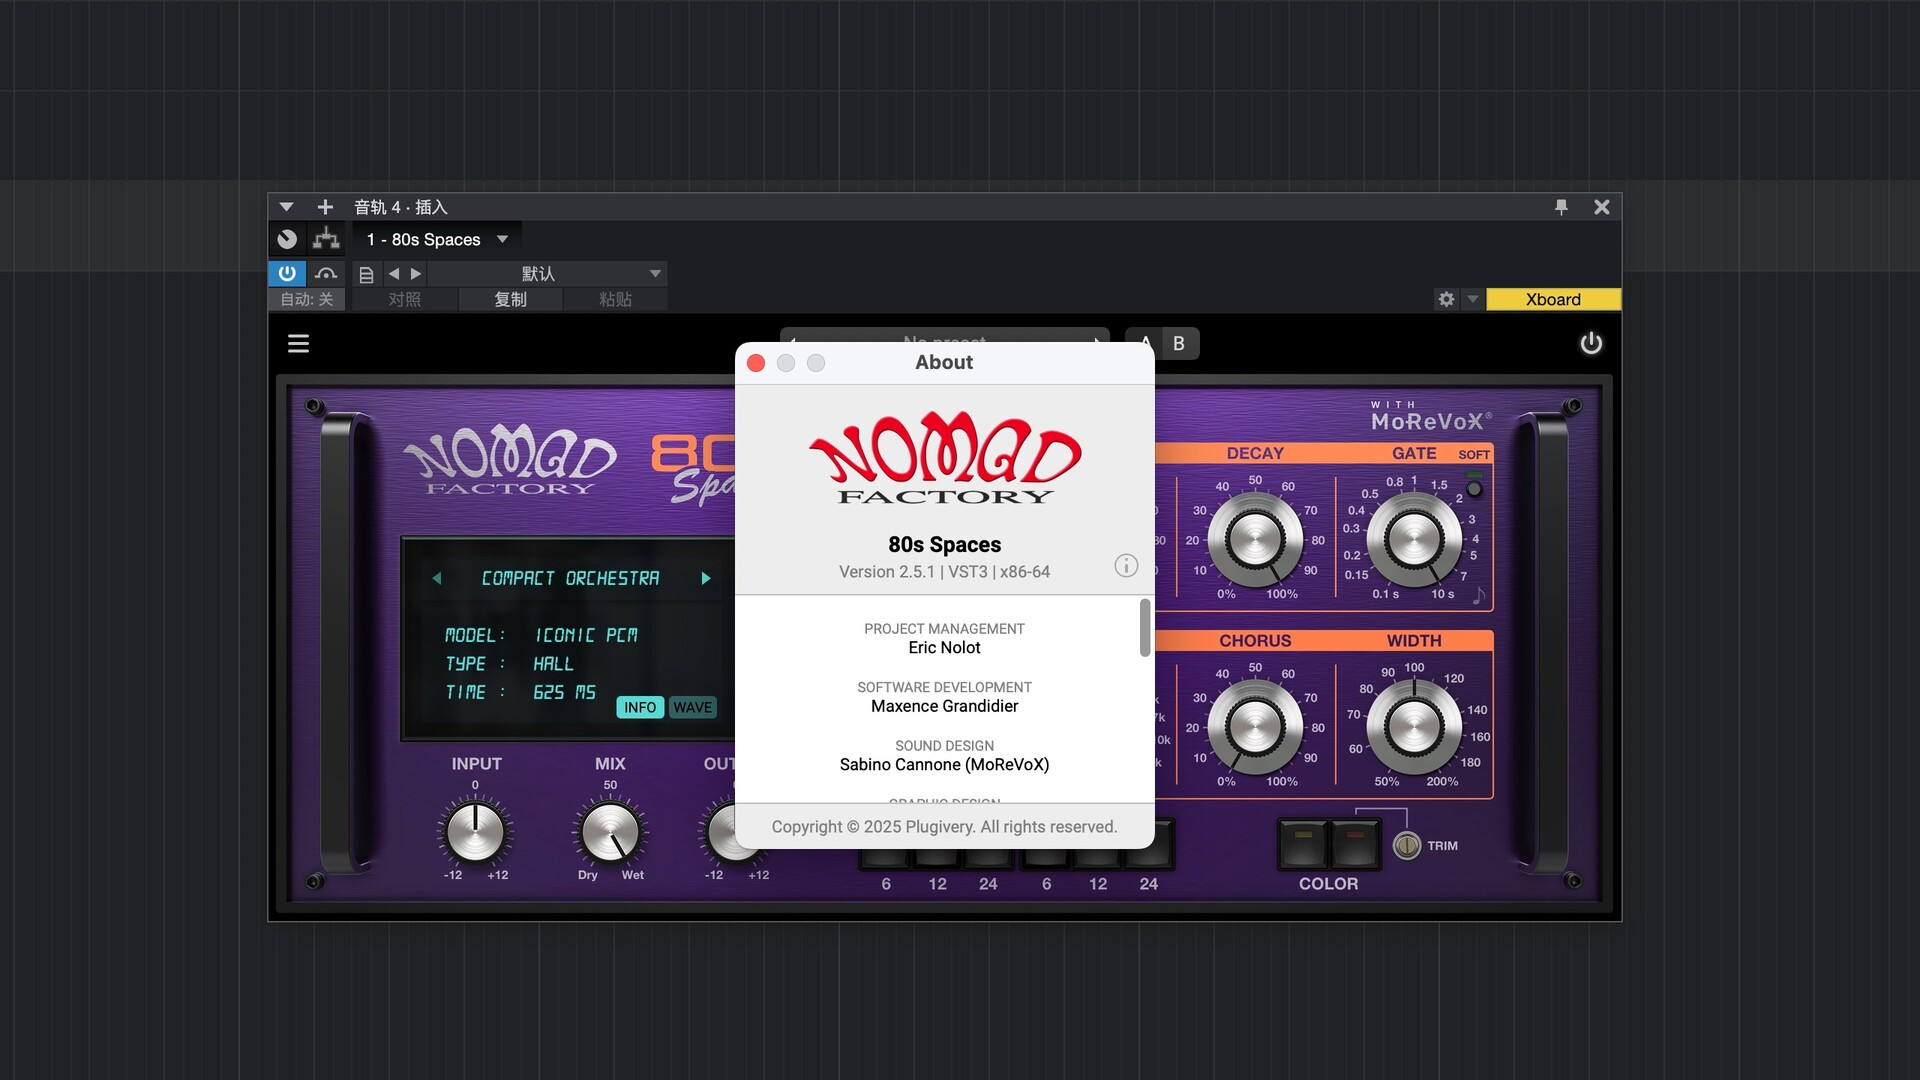This screenshot has width=1920, height=1080.
Task: Select the B comparison slot
Action: pyautogui.click(x=1179, y=343)
